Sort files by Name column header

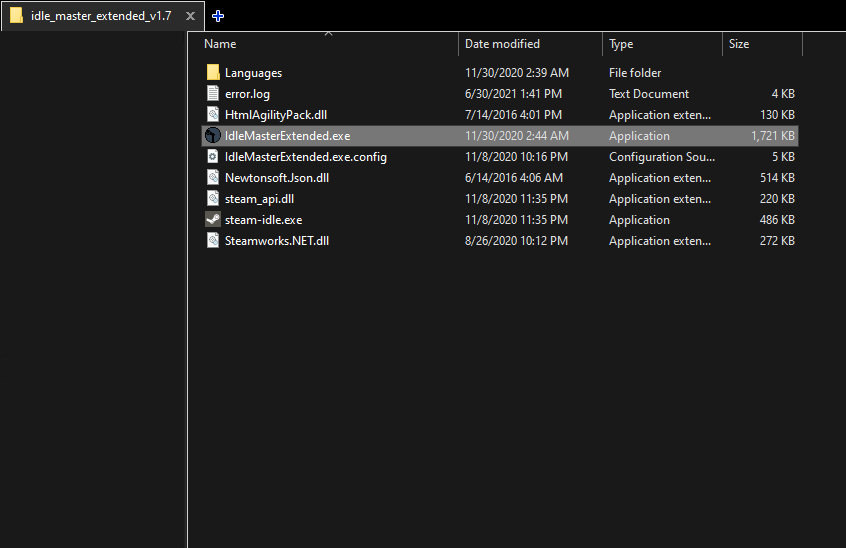pyautogui.click(x=221, y=44)
